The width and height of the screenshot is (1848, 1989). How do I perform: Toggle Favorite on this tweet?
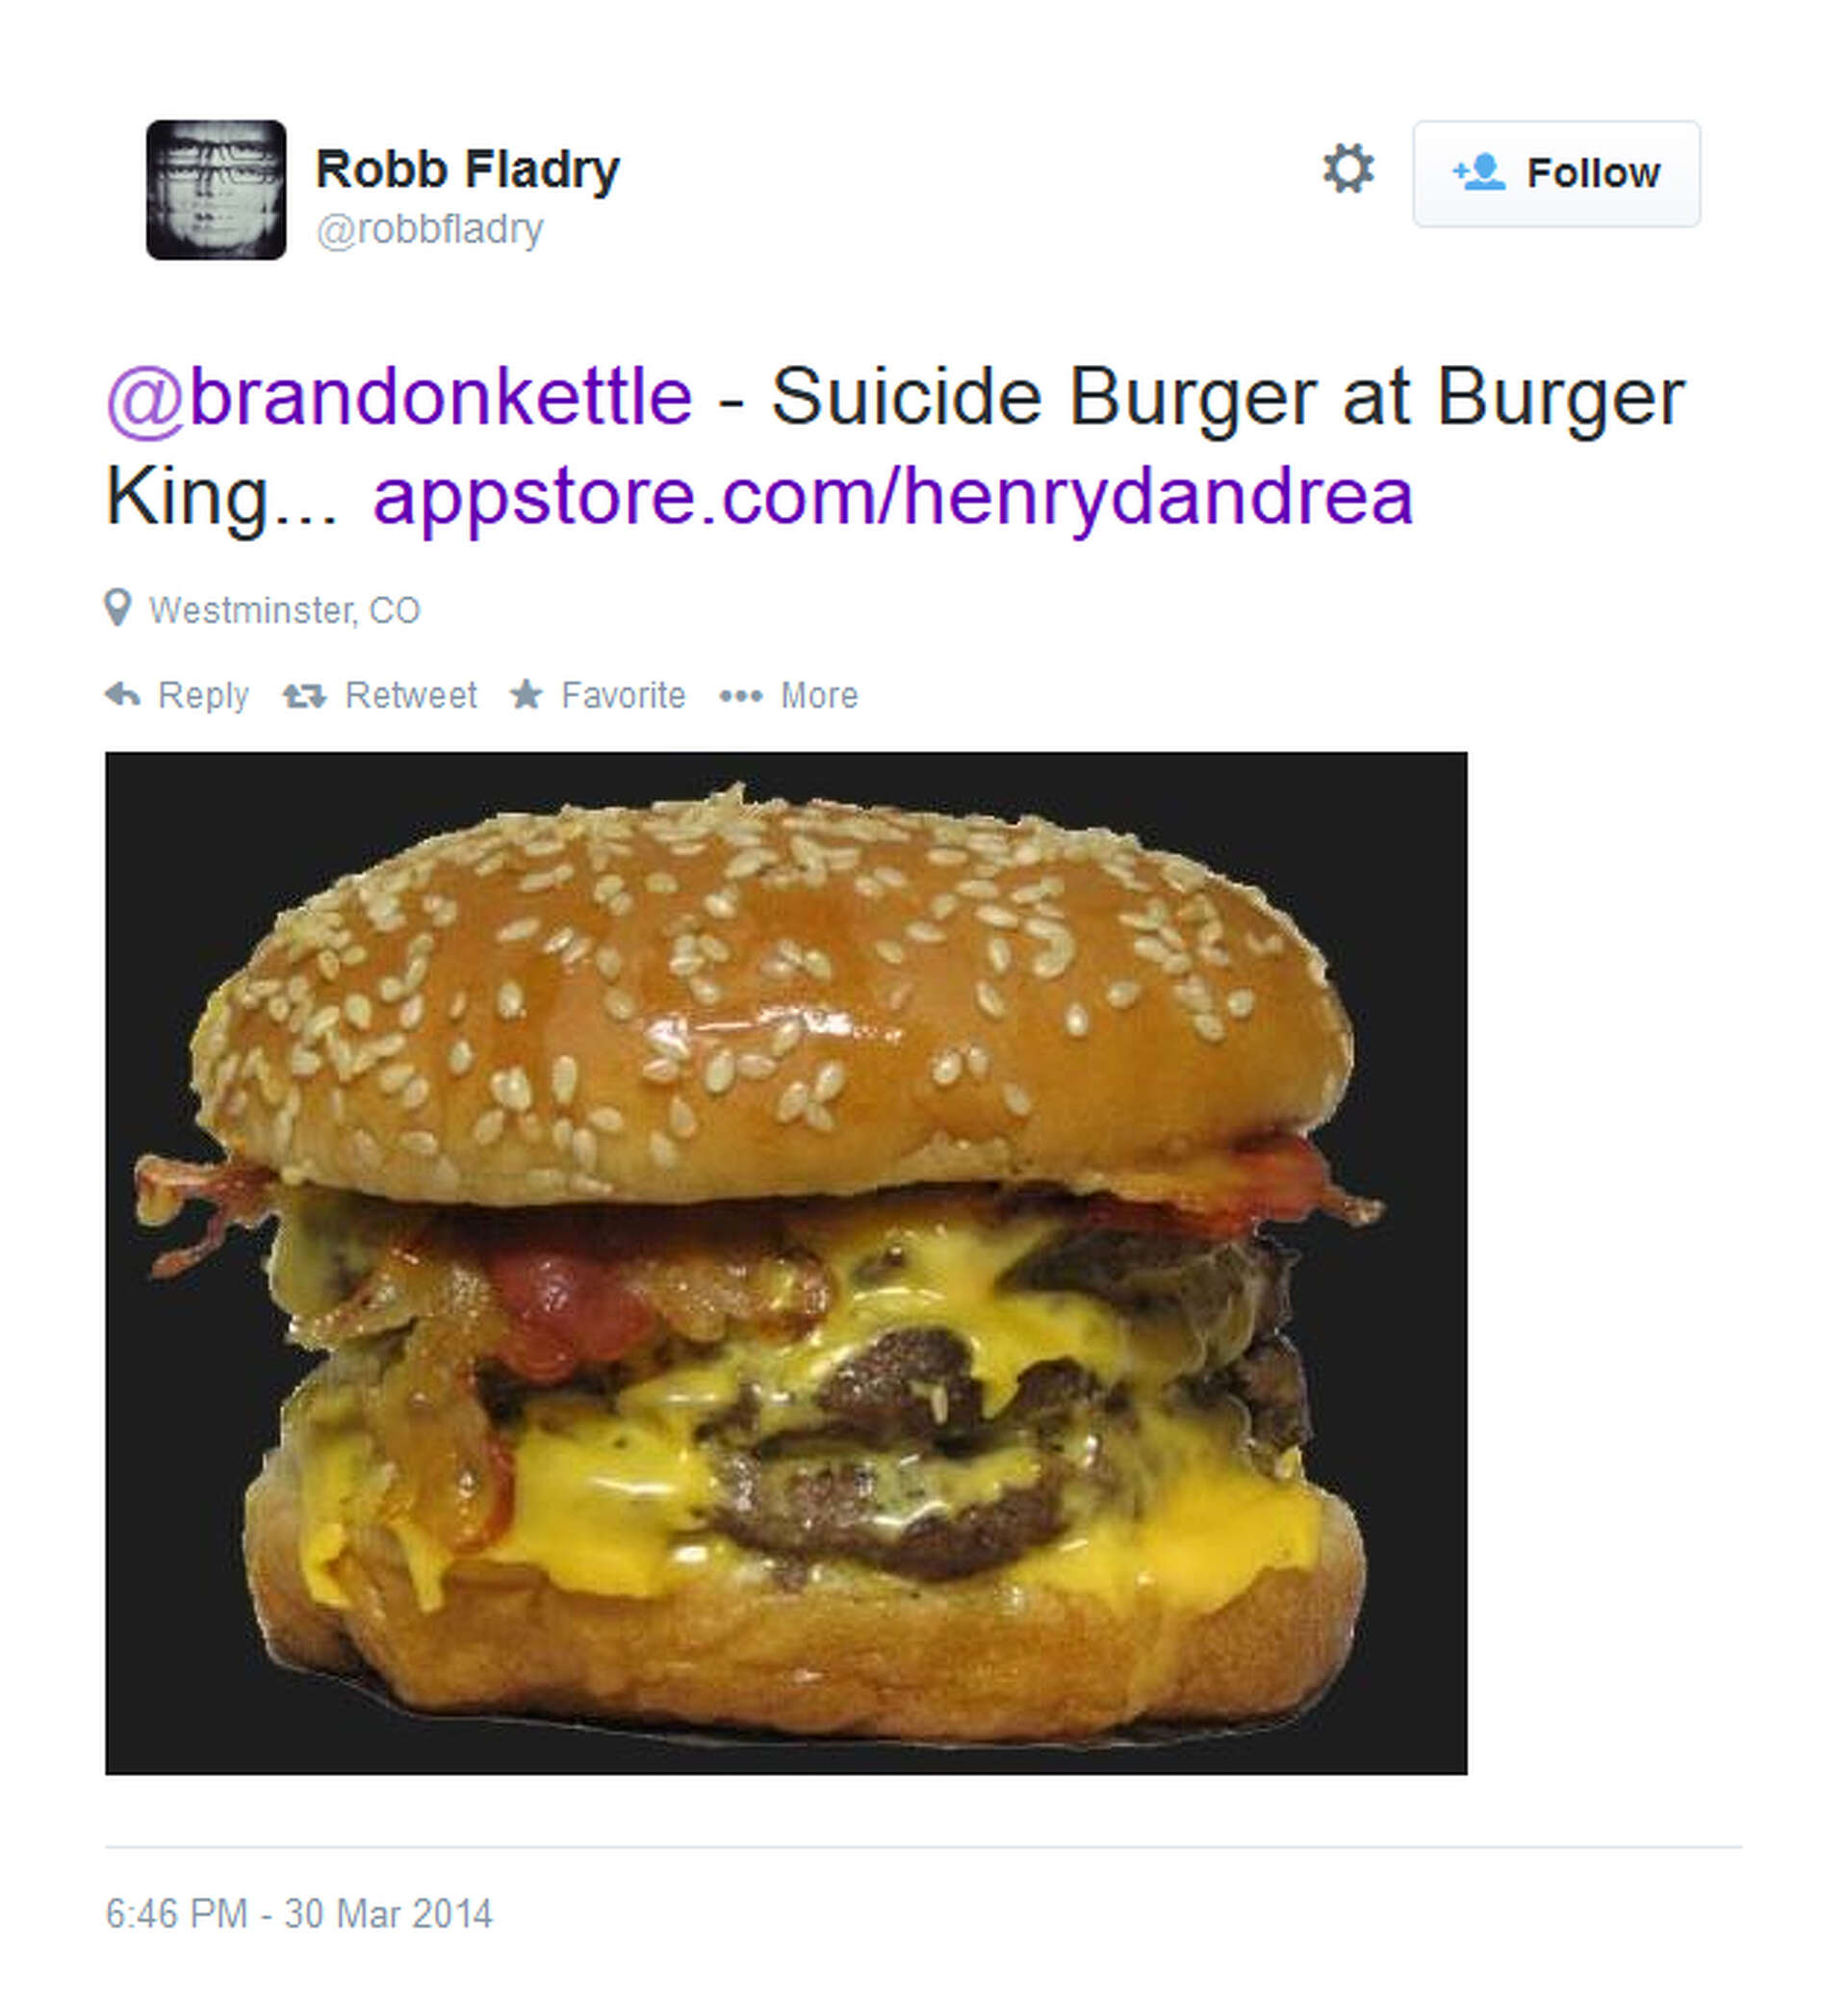coord(598,695)
